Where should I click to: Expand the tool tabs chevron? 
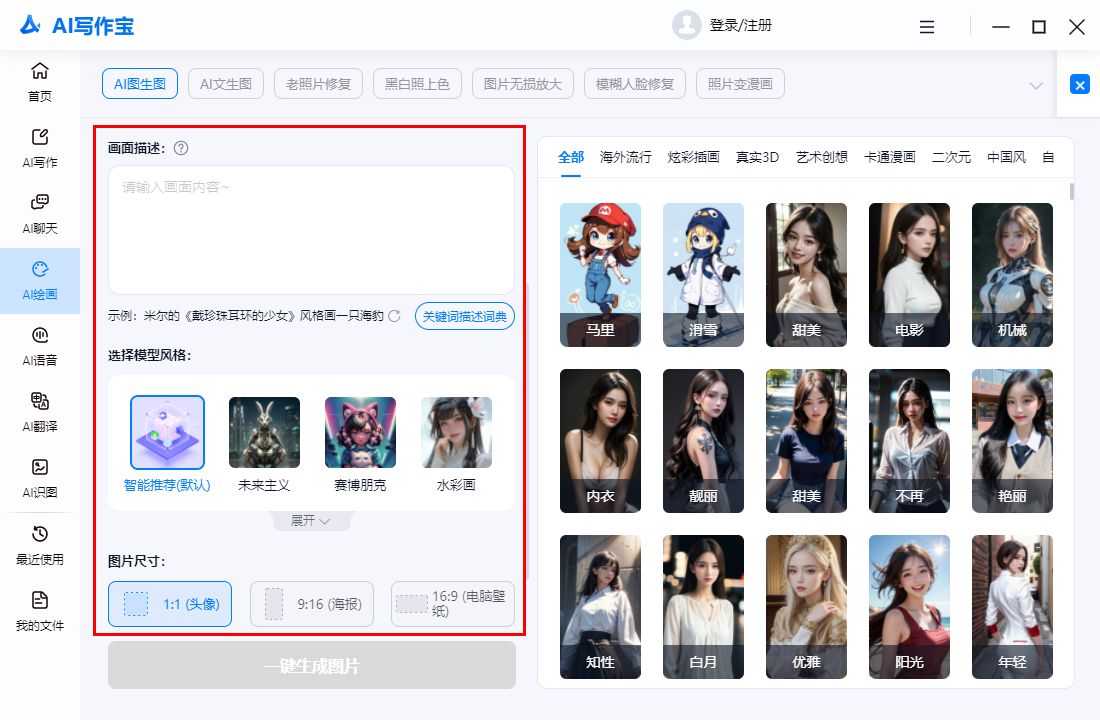tap(1035, 86)
